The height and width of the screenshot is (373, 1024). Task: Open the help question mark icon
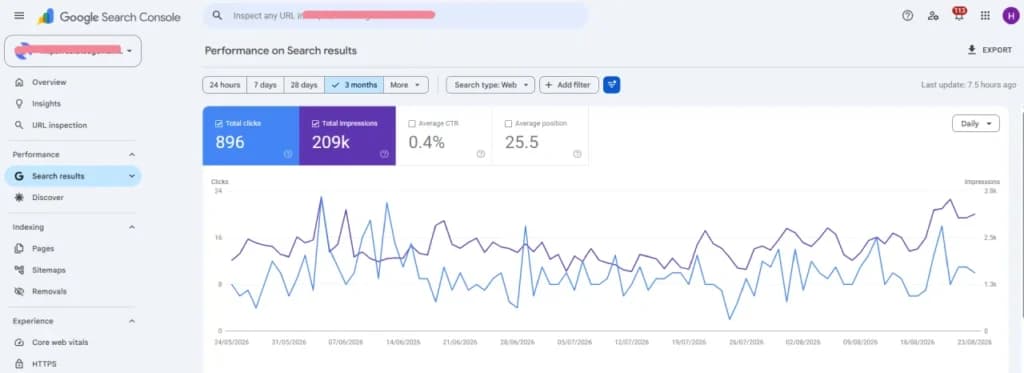[x=907, y=16]
